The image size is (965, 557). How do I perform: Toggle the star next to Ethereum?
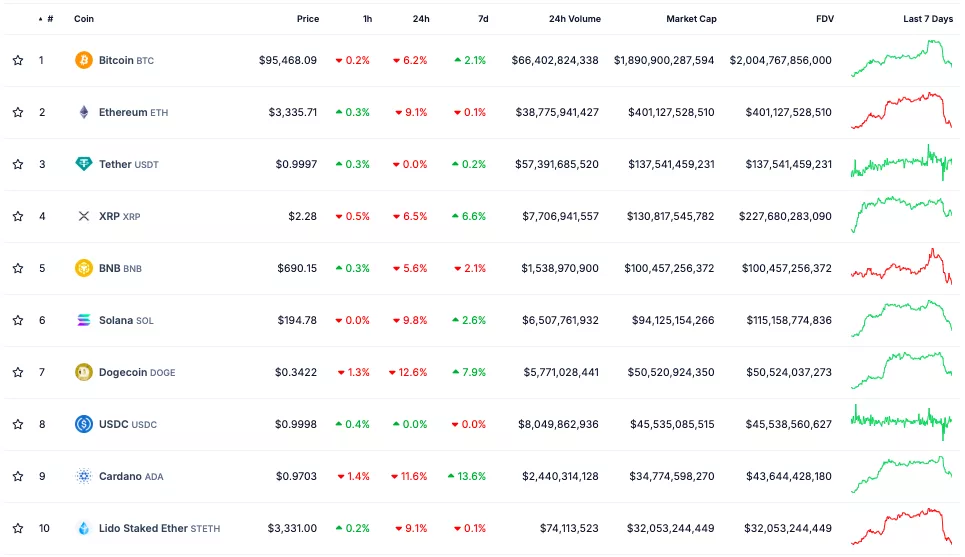tap(18, 112)
